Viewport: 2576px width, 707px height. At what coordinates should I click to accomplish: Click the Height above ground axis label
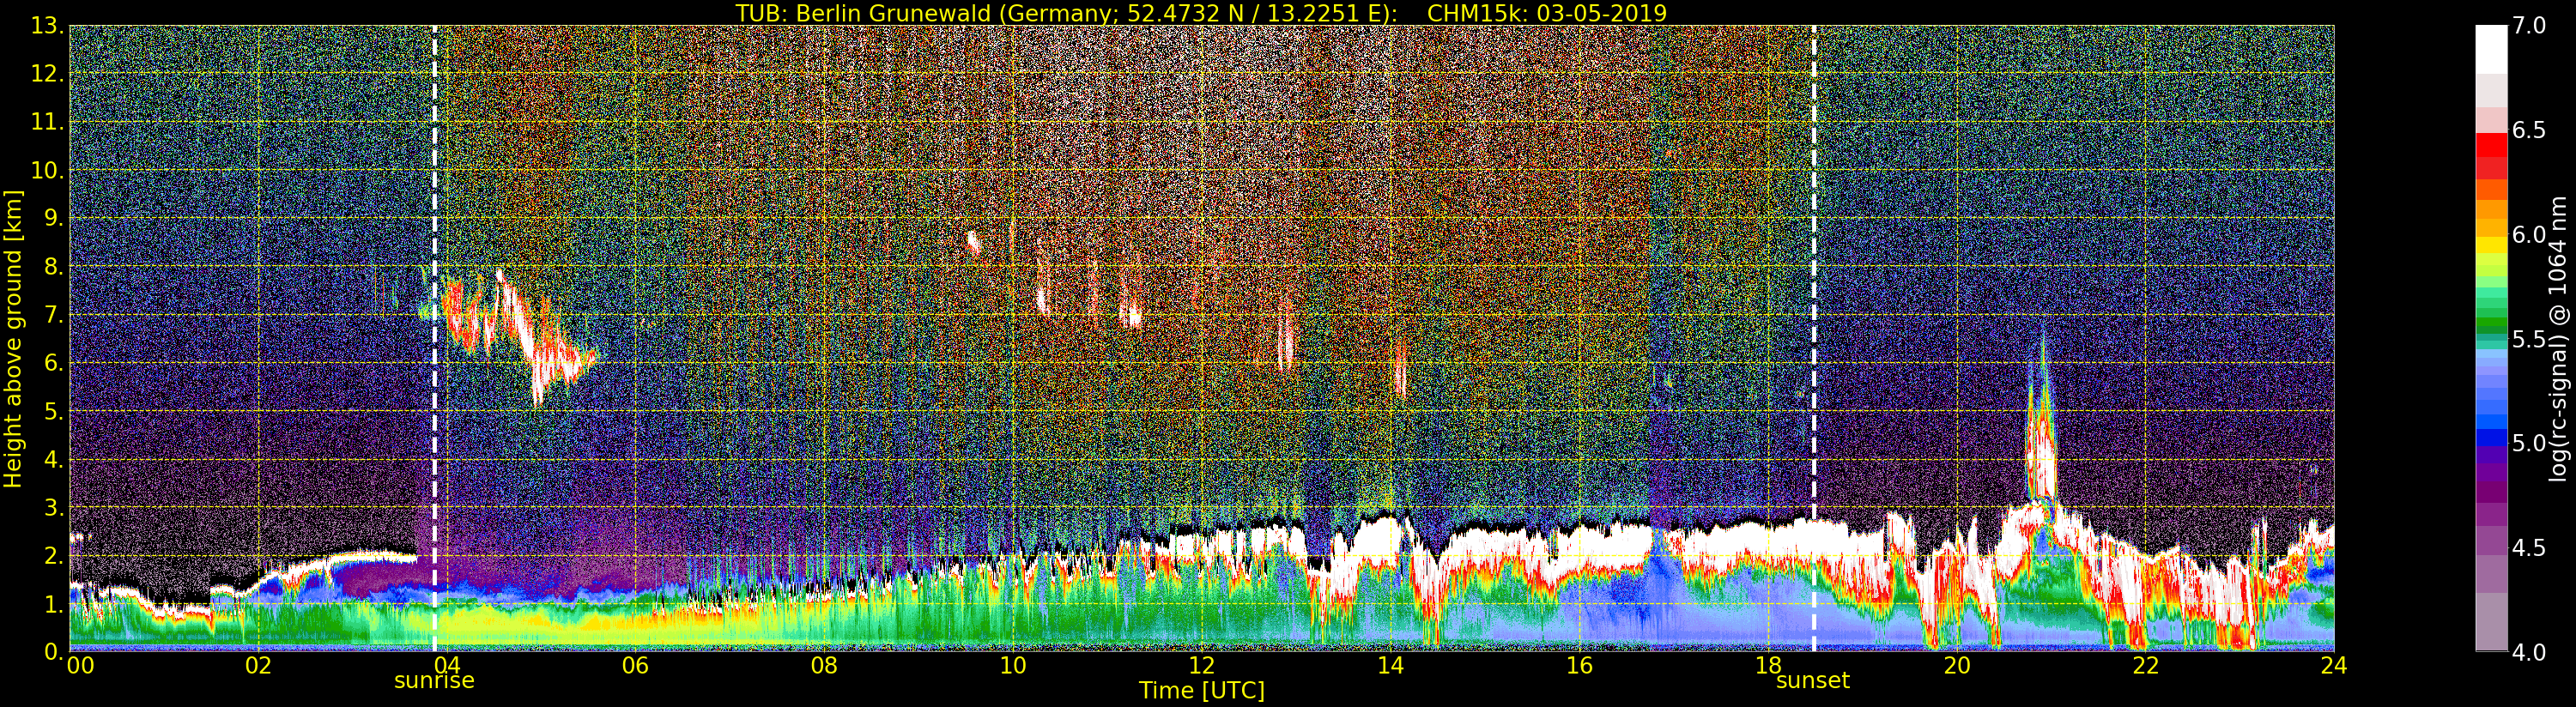[x=13, y=338]
